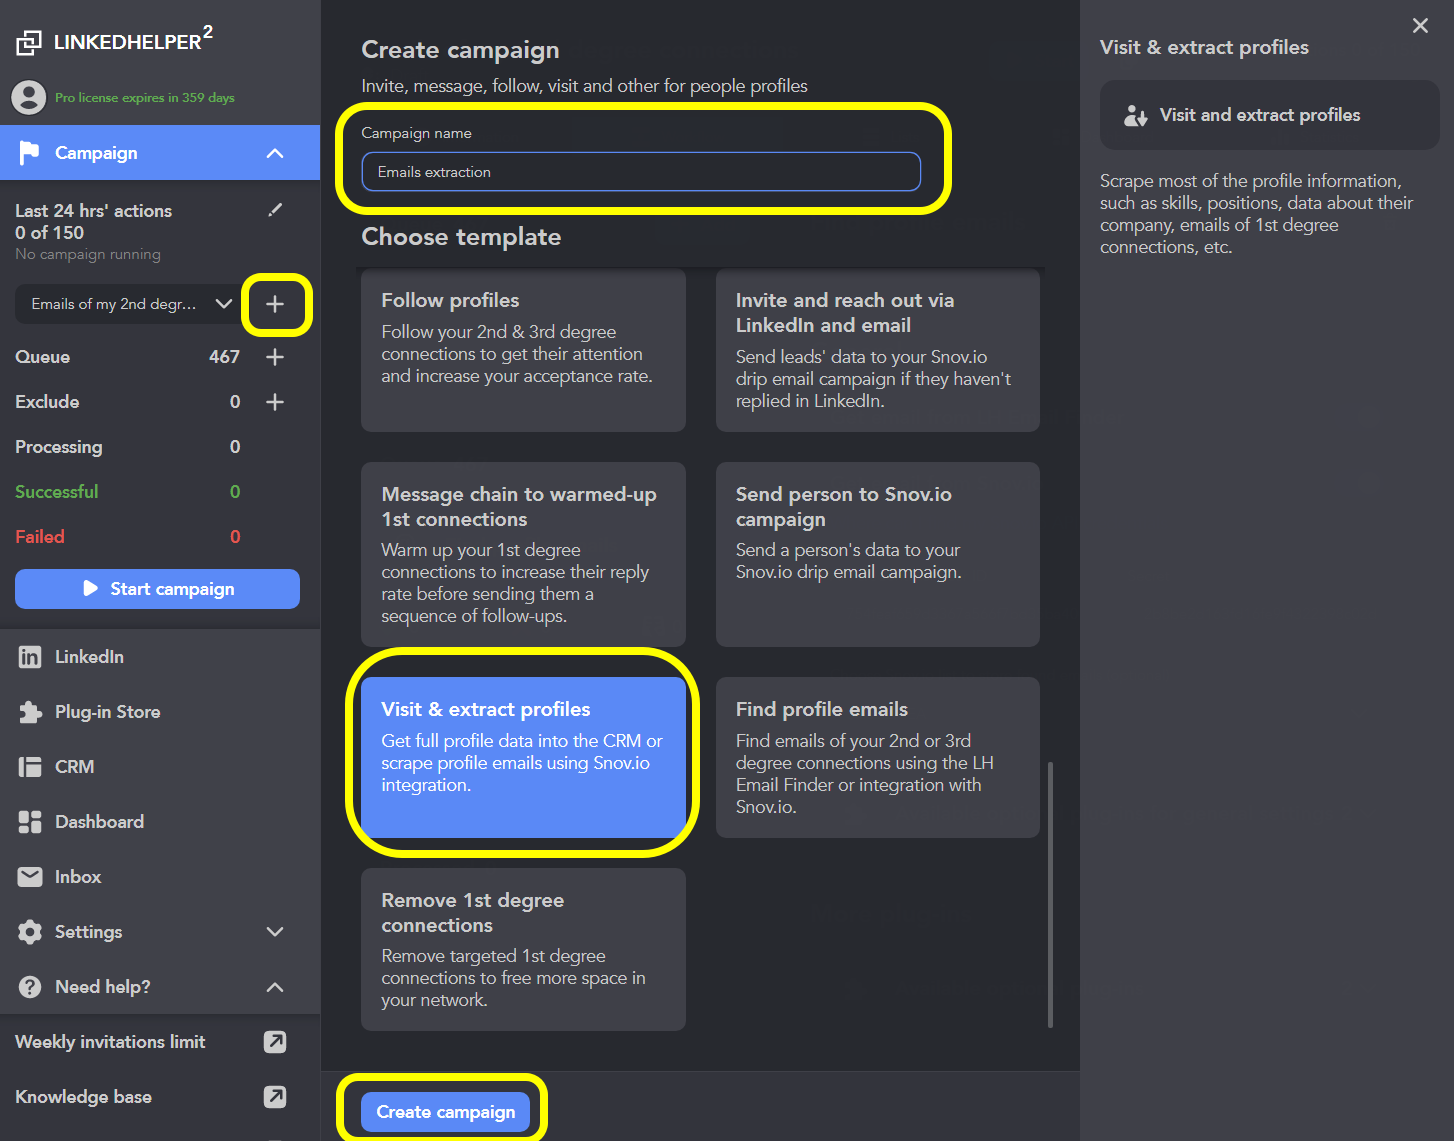The image size is (1454, 1141).
Task: Open the Plug-in Store menu item
Action: (160, 712)
